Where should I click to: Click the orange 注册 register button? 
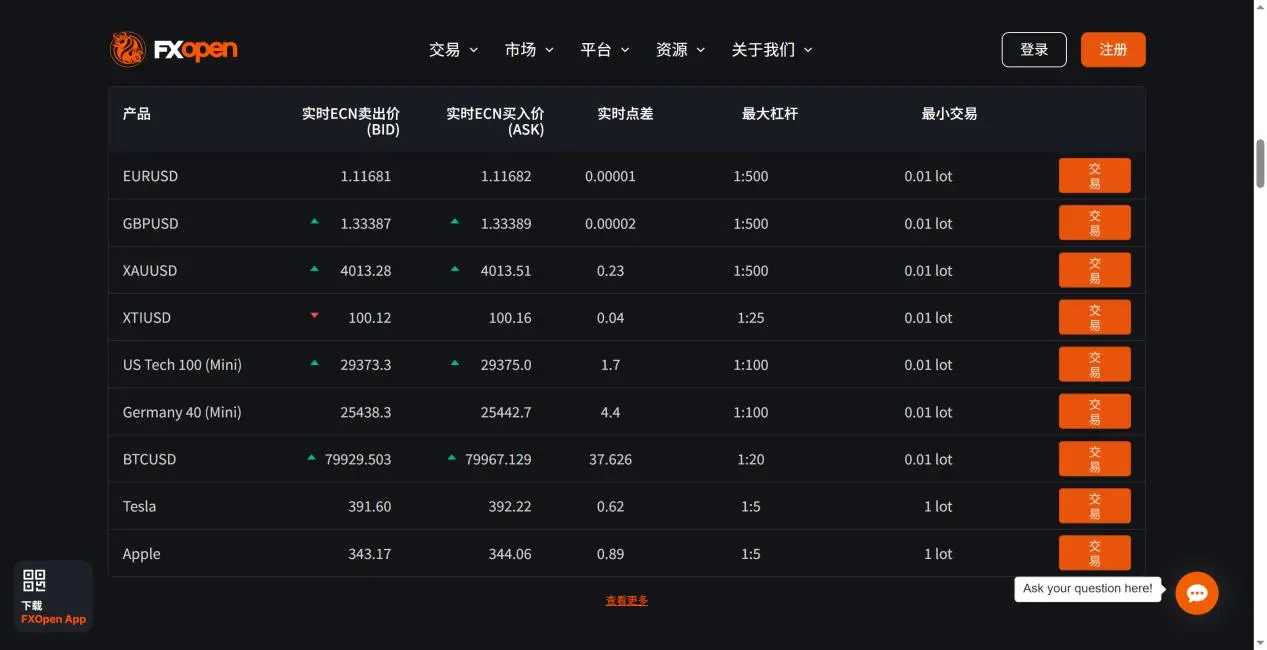1113,50
